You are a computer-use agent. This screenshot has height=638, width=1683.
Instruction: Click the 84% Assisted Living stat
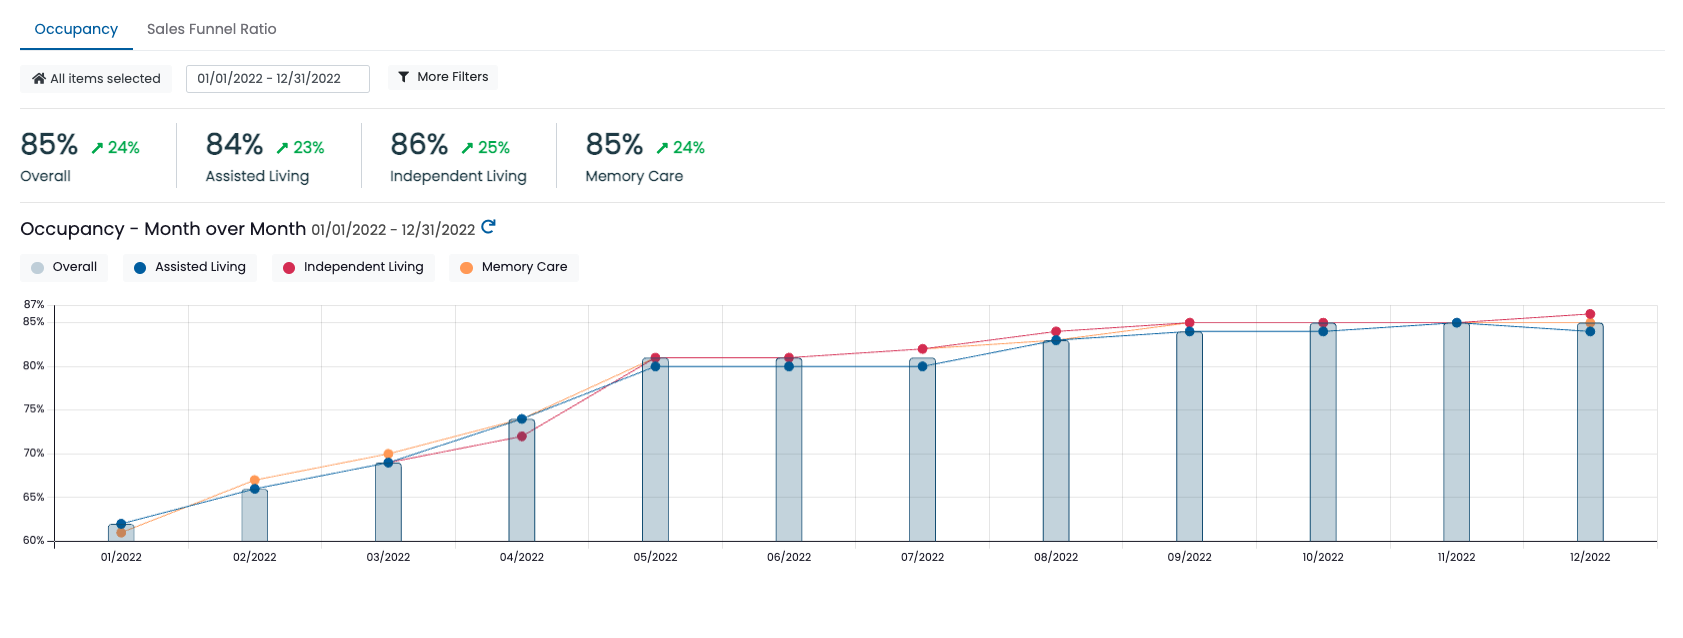(x=234, y=145)
